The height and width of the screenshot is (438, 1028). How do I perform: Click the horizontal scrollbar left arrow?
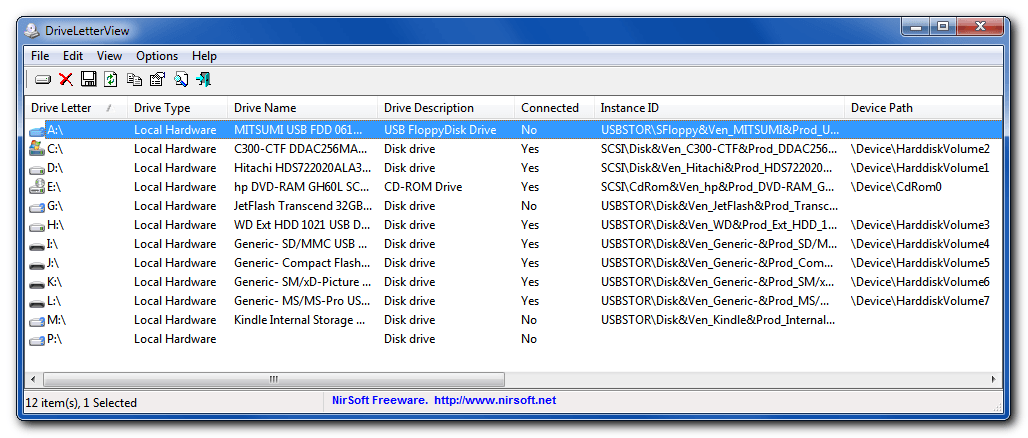point(35,379)
